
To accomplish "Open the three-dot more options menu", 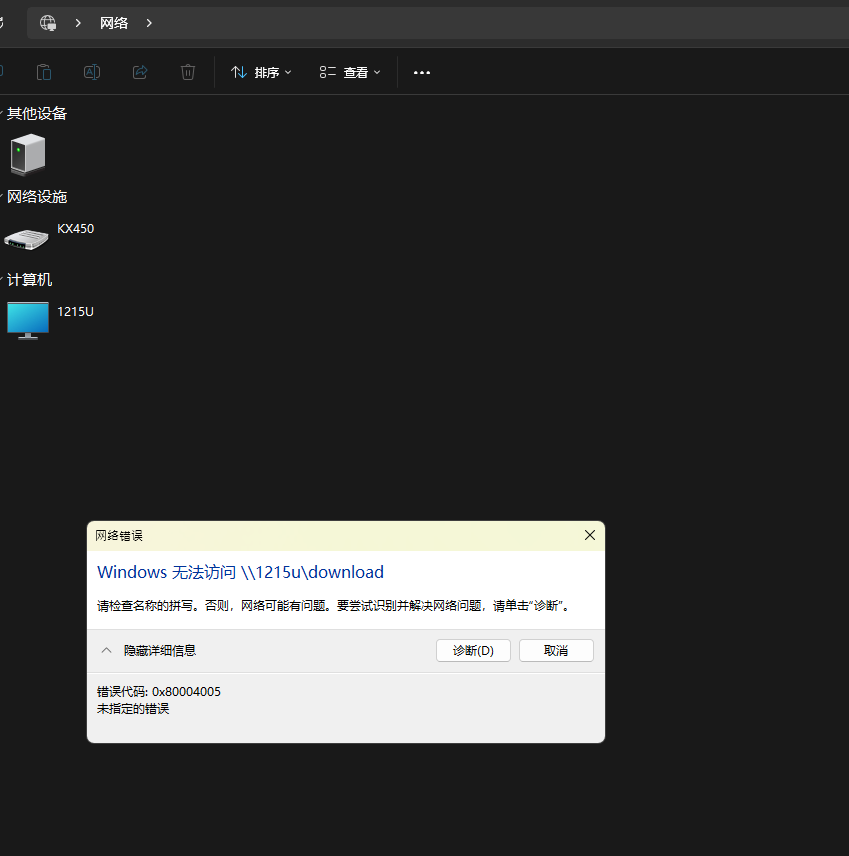I will tap(421, 72).
